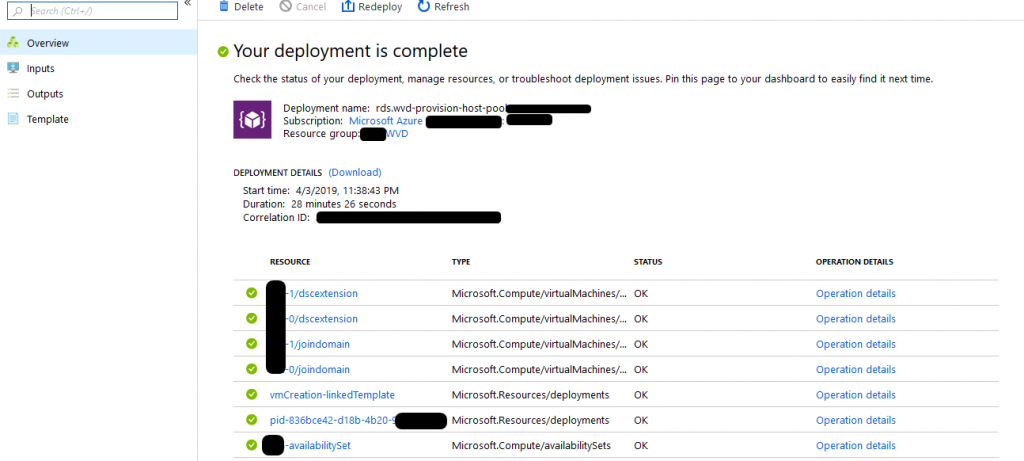Screen dimensions: 1024x461
Task: Click Microsoft.Resources/deployments type for vmCreation-linkedTemplate
Action: point(530,395)
